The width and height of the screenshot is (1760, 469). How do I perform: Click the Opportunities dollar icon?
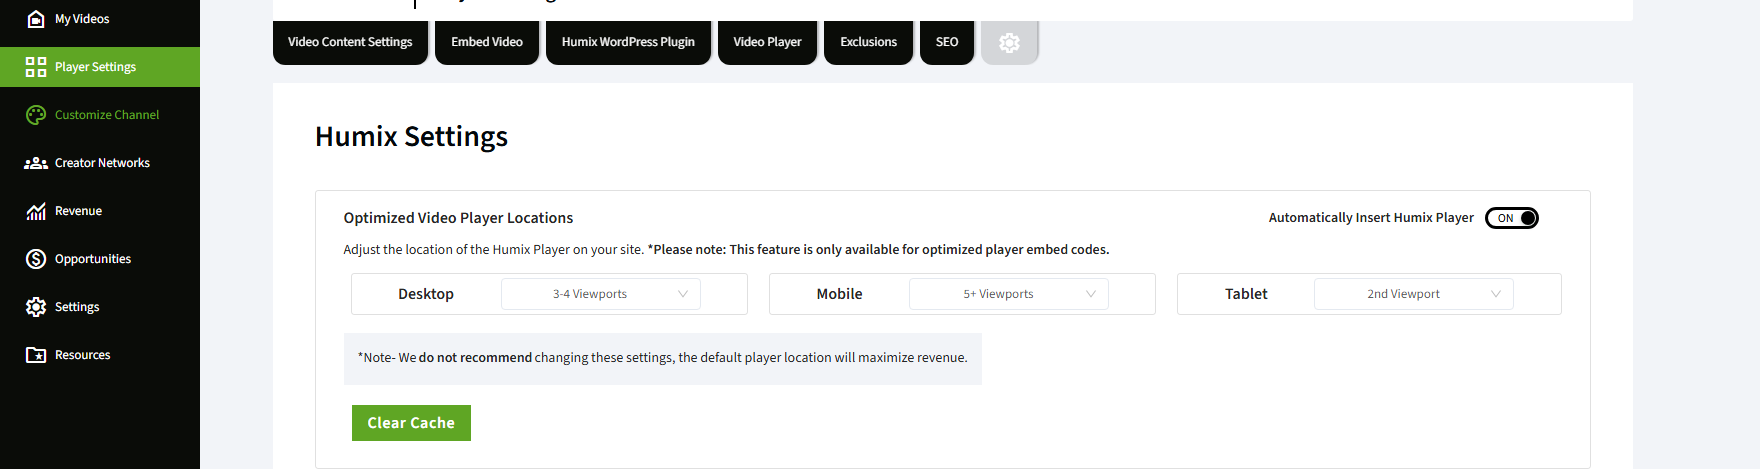36,259
